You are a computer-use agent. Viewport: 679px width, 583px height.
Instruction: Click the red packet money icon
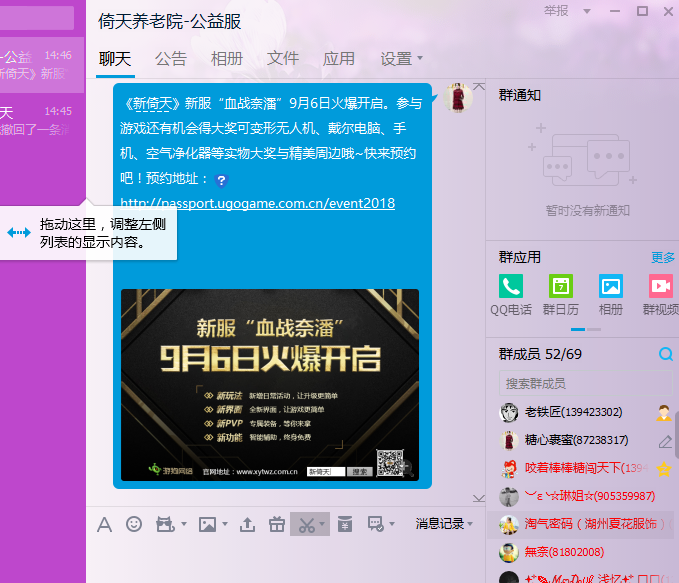click(345, 524)
